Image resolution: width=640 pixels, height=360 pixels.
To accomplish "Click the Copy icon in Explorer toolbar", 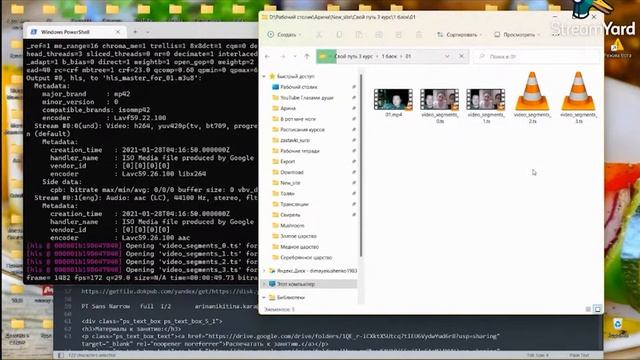I will [x=339, y=35].
